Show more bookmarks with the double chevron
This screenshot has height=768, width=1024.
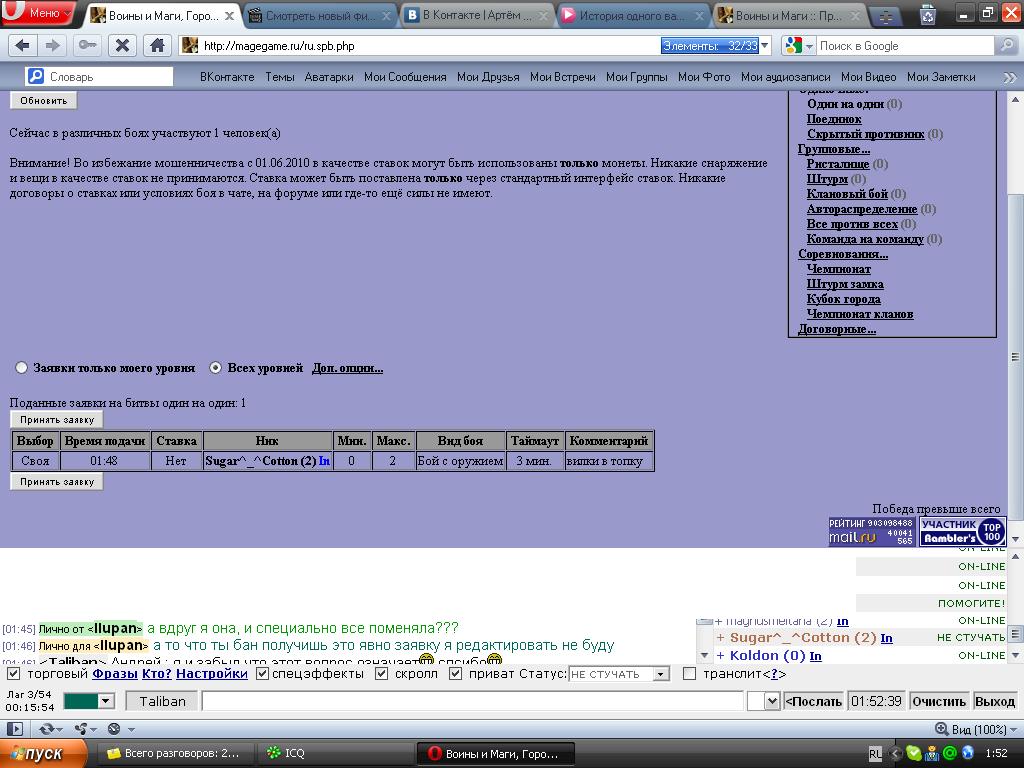pos(1010,77)
